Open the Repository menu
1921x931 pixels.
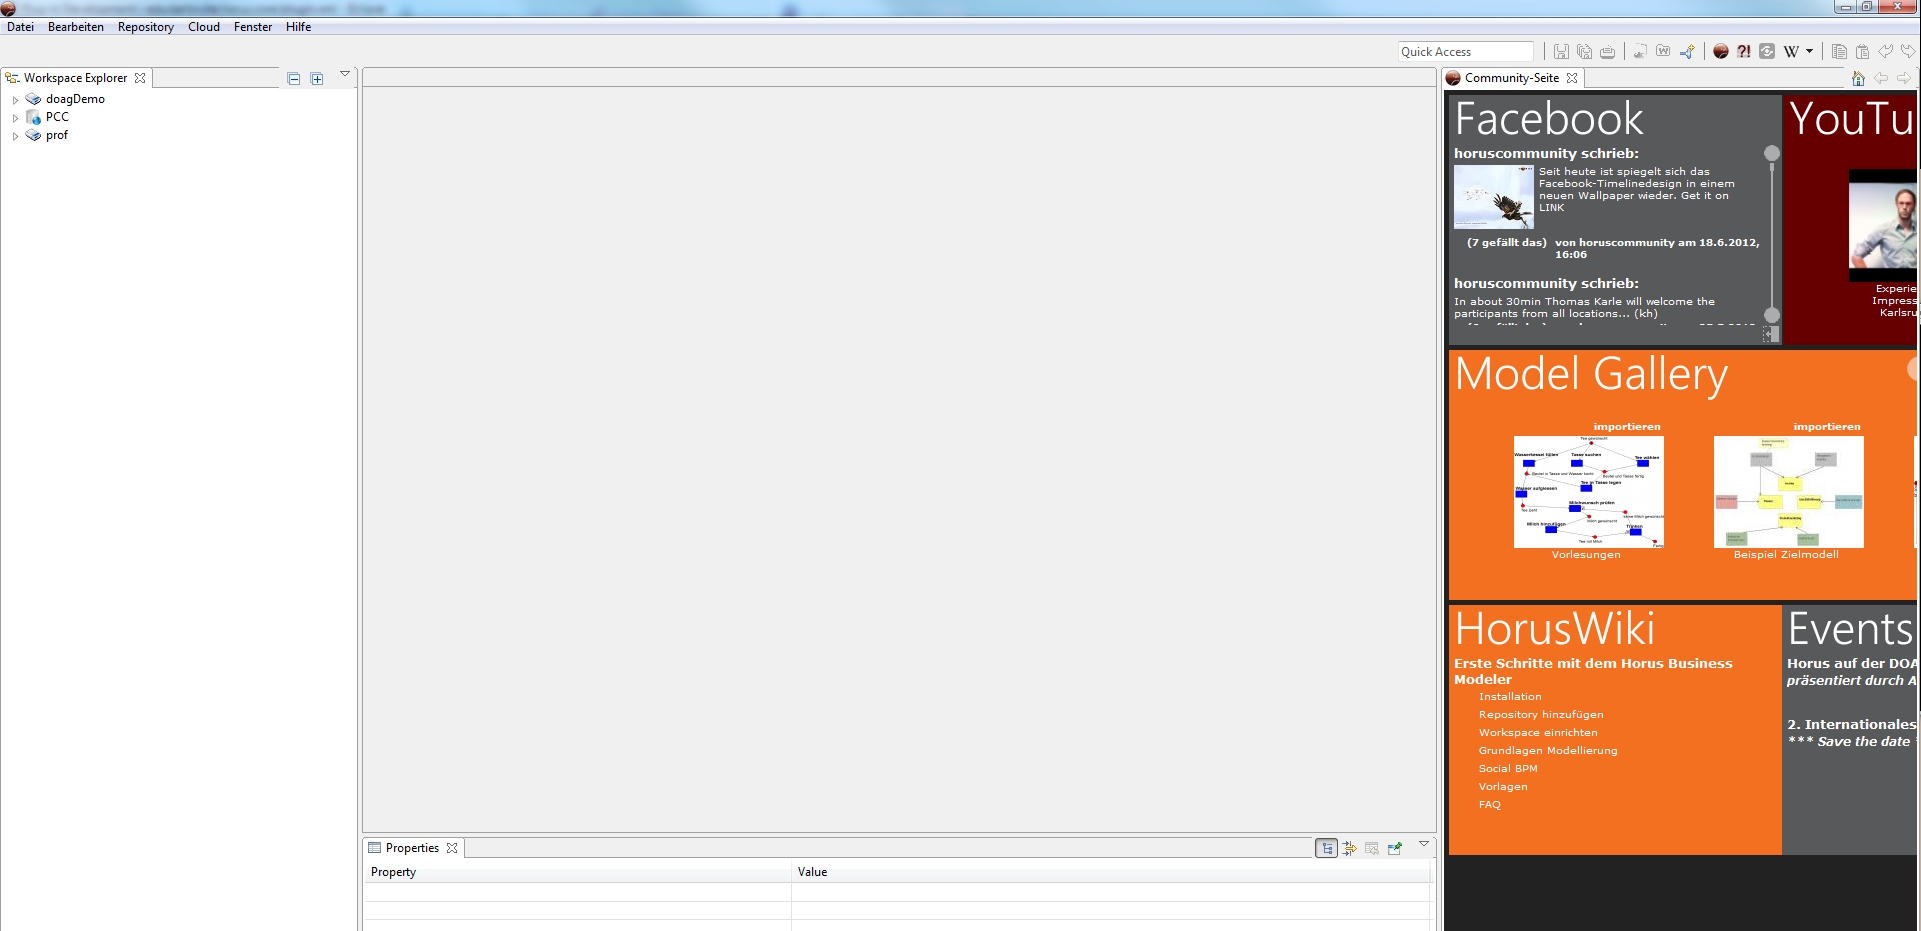click(x=146, y=27)
